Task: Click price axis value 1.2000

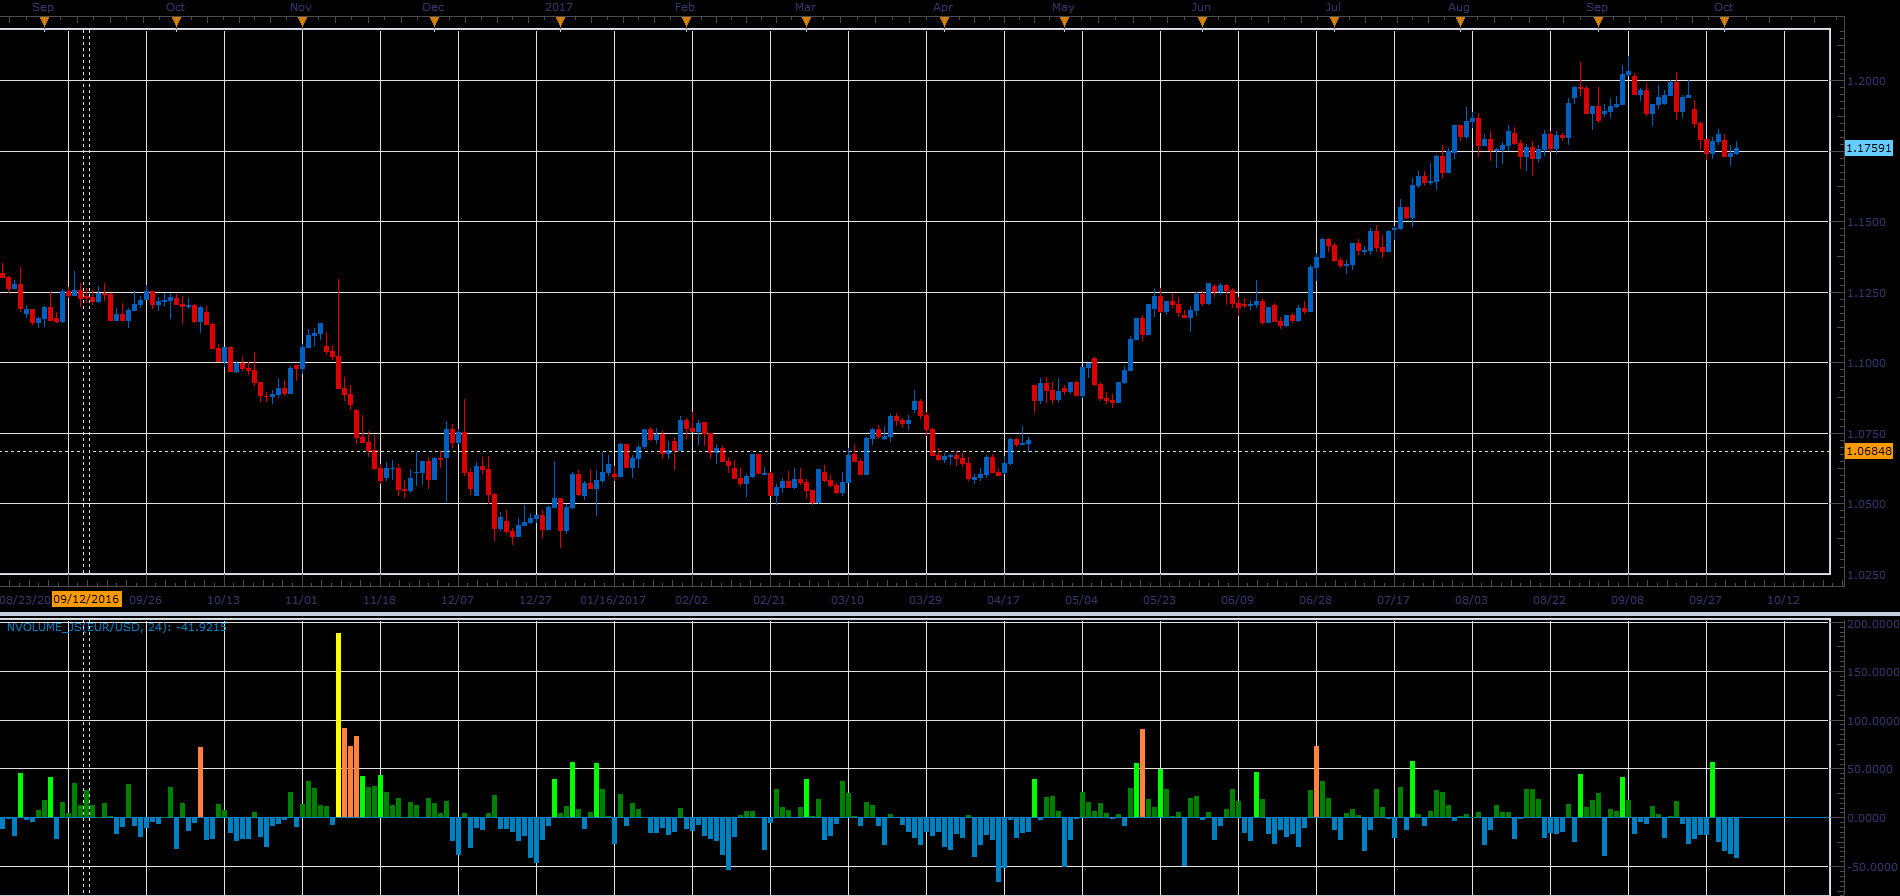Action: 1866,81
